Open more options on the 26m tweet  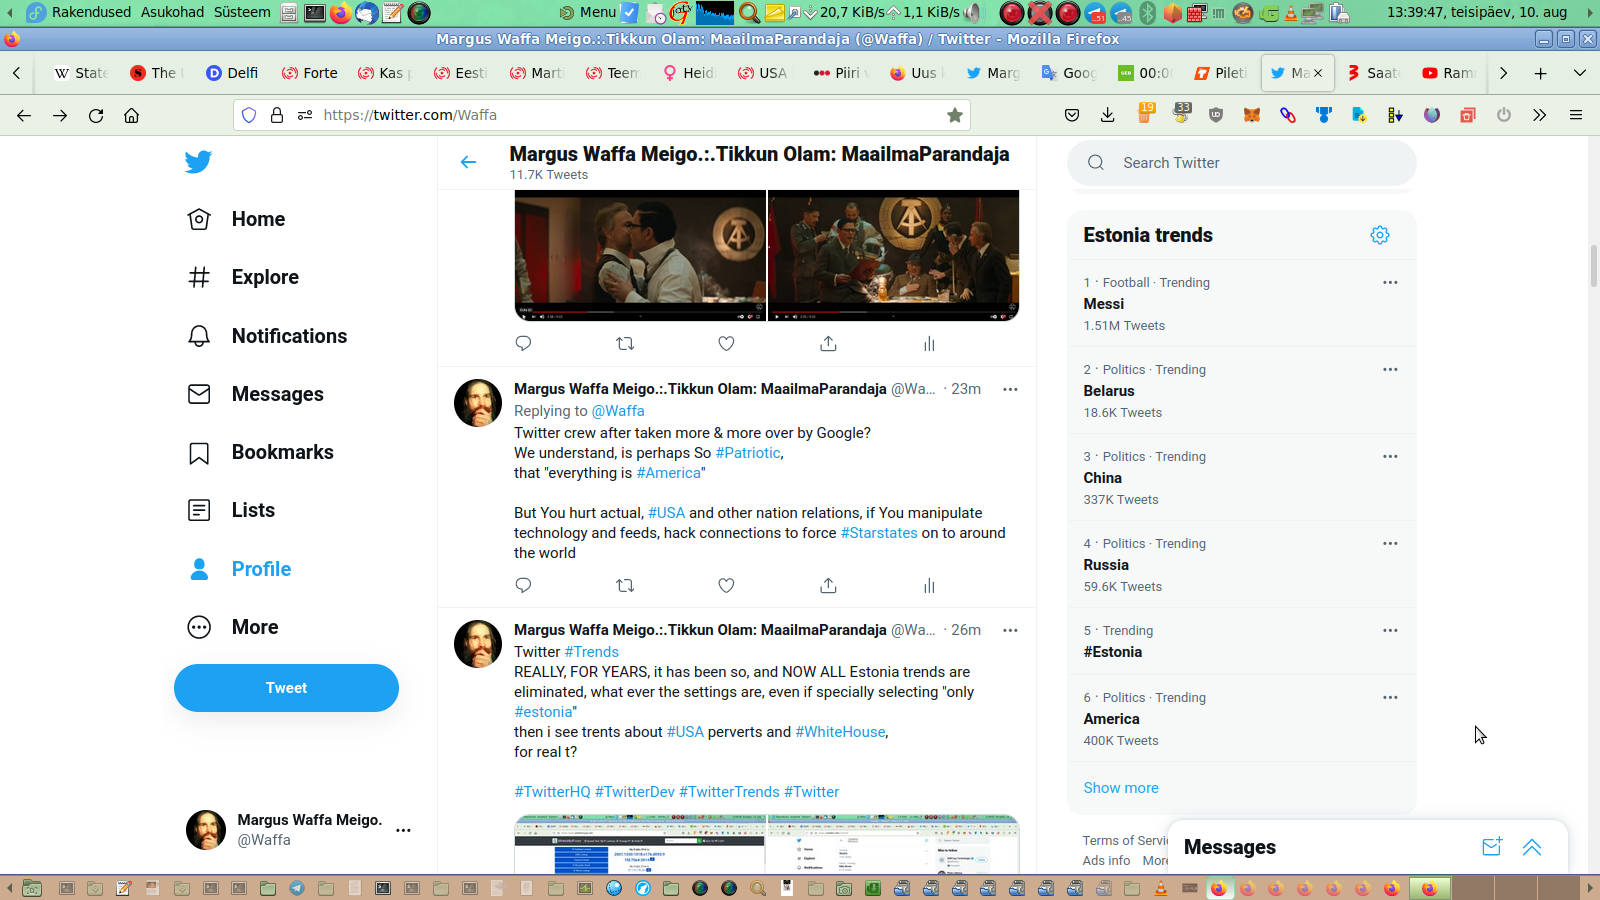tap(1010, 630)
